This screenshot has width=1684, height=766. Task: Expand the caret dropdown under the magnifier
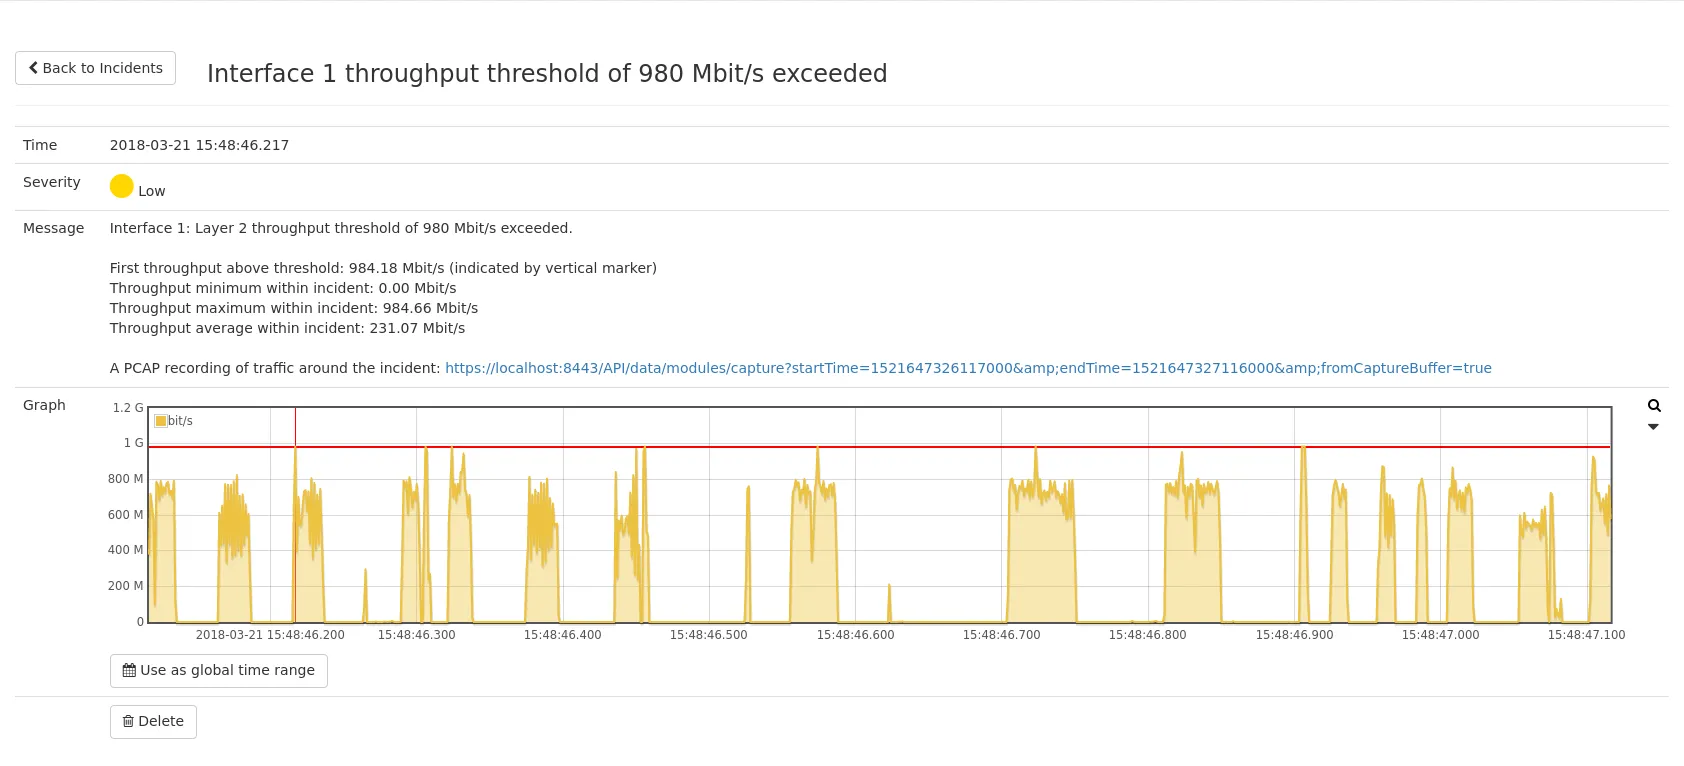click(1653, 427)
